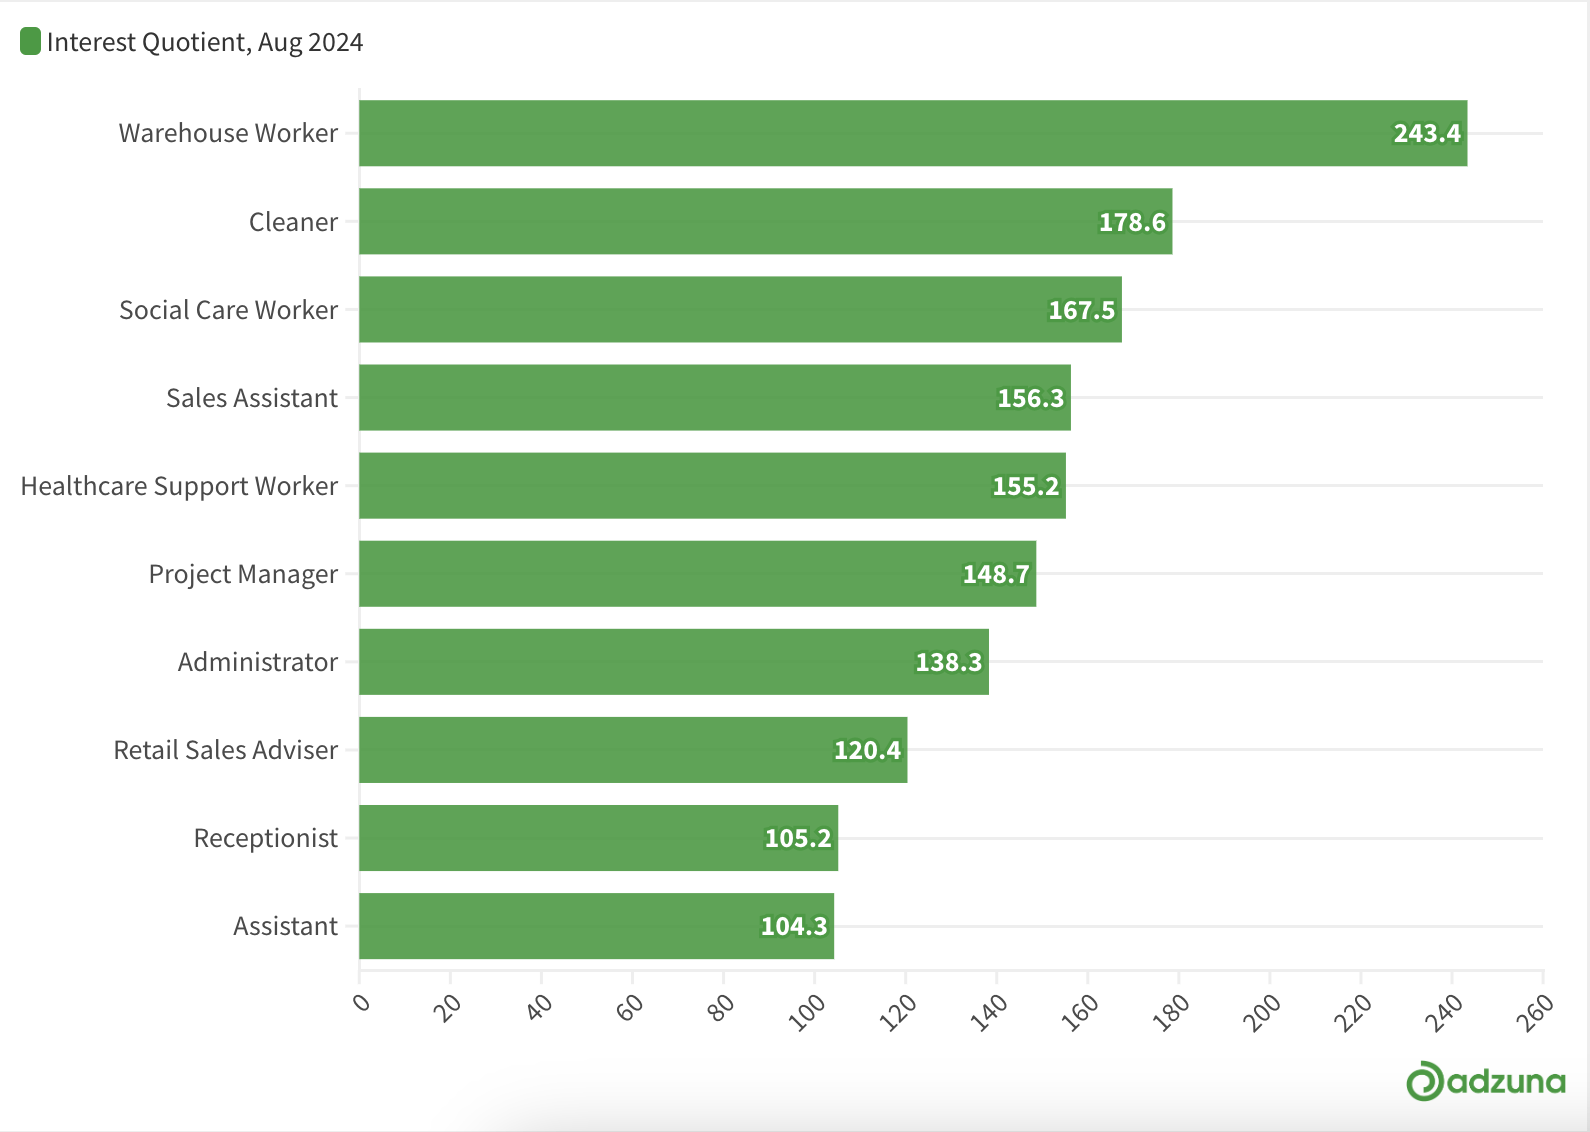Click the Warehouse Worker bar
This screenshot has height=1132, width=1590.
[x=913, y=133]
